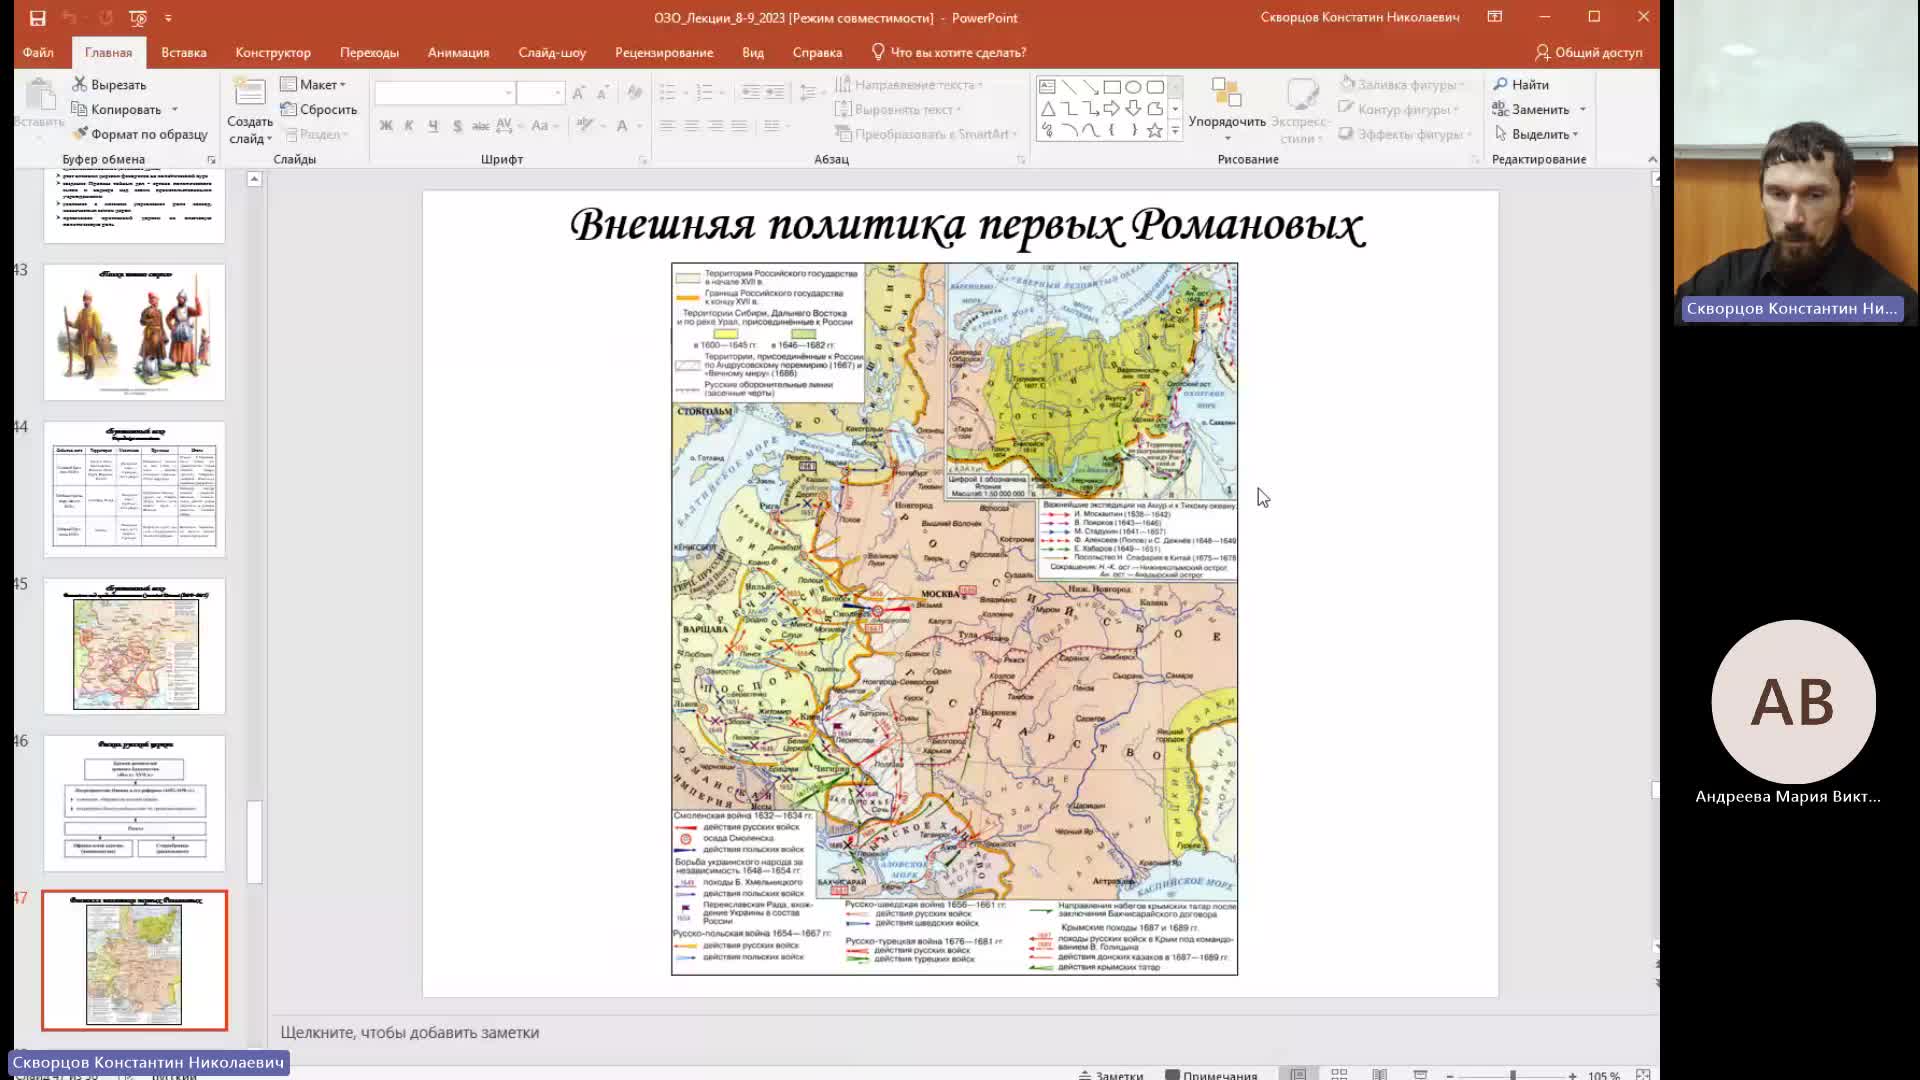The height and width of the screenshot is (1080, 1920).
Task: Click Заменить in editing group
Action: click(1531, 109)
